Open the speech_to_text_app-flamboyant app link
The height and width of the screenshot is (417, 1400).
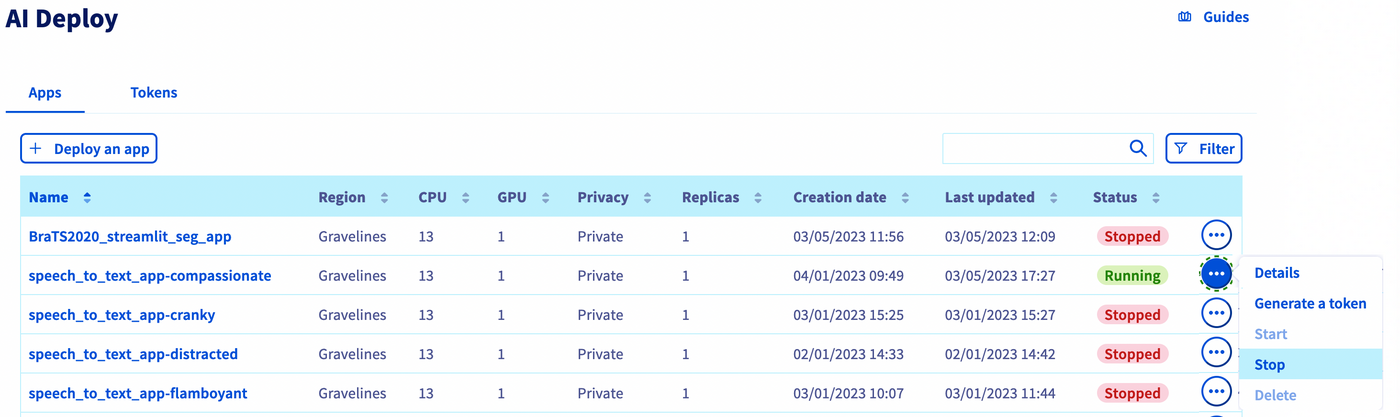pos(138,393)
